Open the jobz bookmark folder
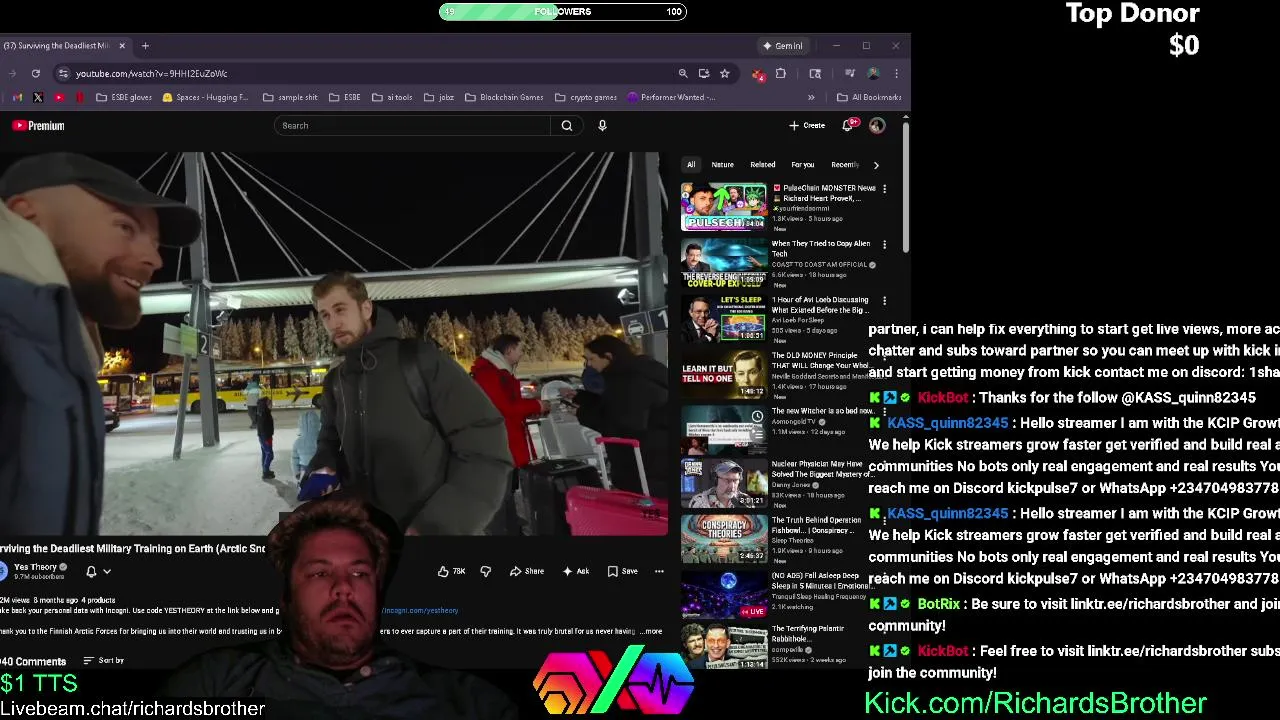Image resolution: width=1280 pixels, height=720 pixels. (x=439, y=97)
